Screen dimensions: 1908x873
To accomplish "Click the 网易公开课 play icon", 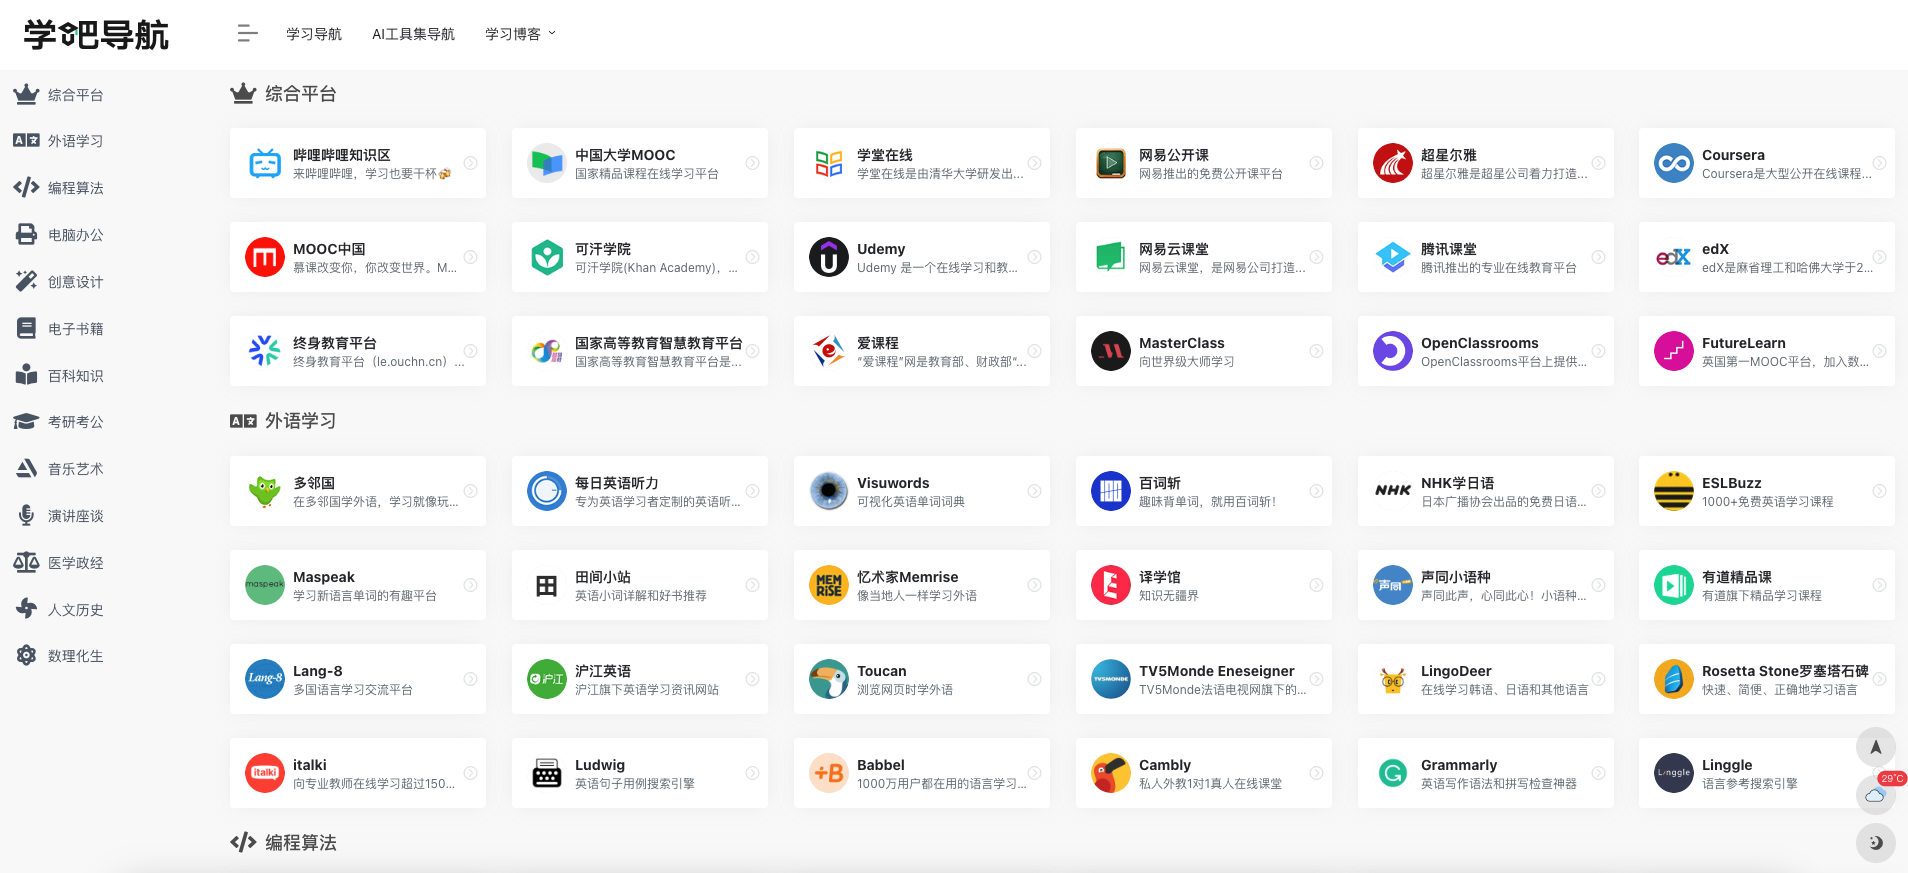I will pyautogui.click(x=1111, y=163).
